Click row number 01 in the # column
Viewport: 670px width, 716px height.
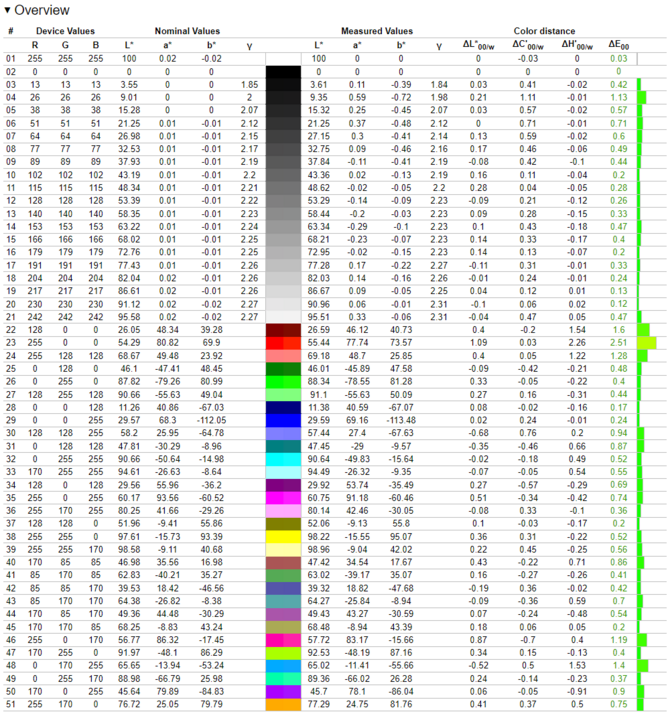tap(12, 59)
